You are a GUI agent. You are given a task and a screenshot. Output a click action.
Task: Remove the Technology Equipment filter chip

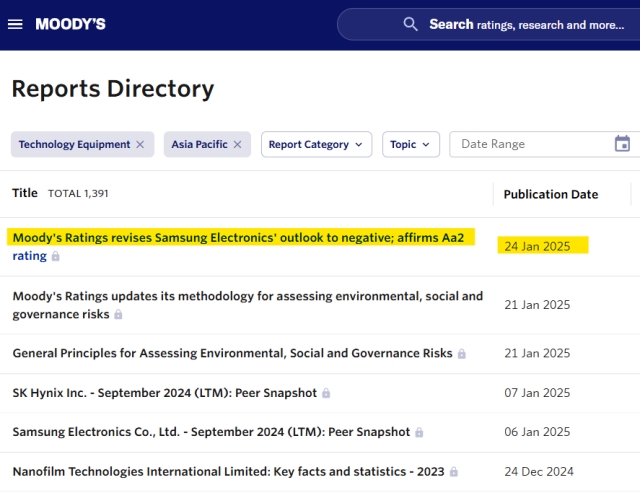pyautogui.click(x=140, y=145)
